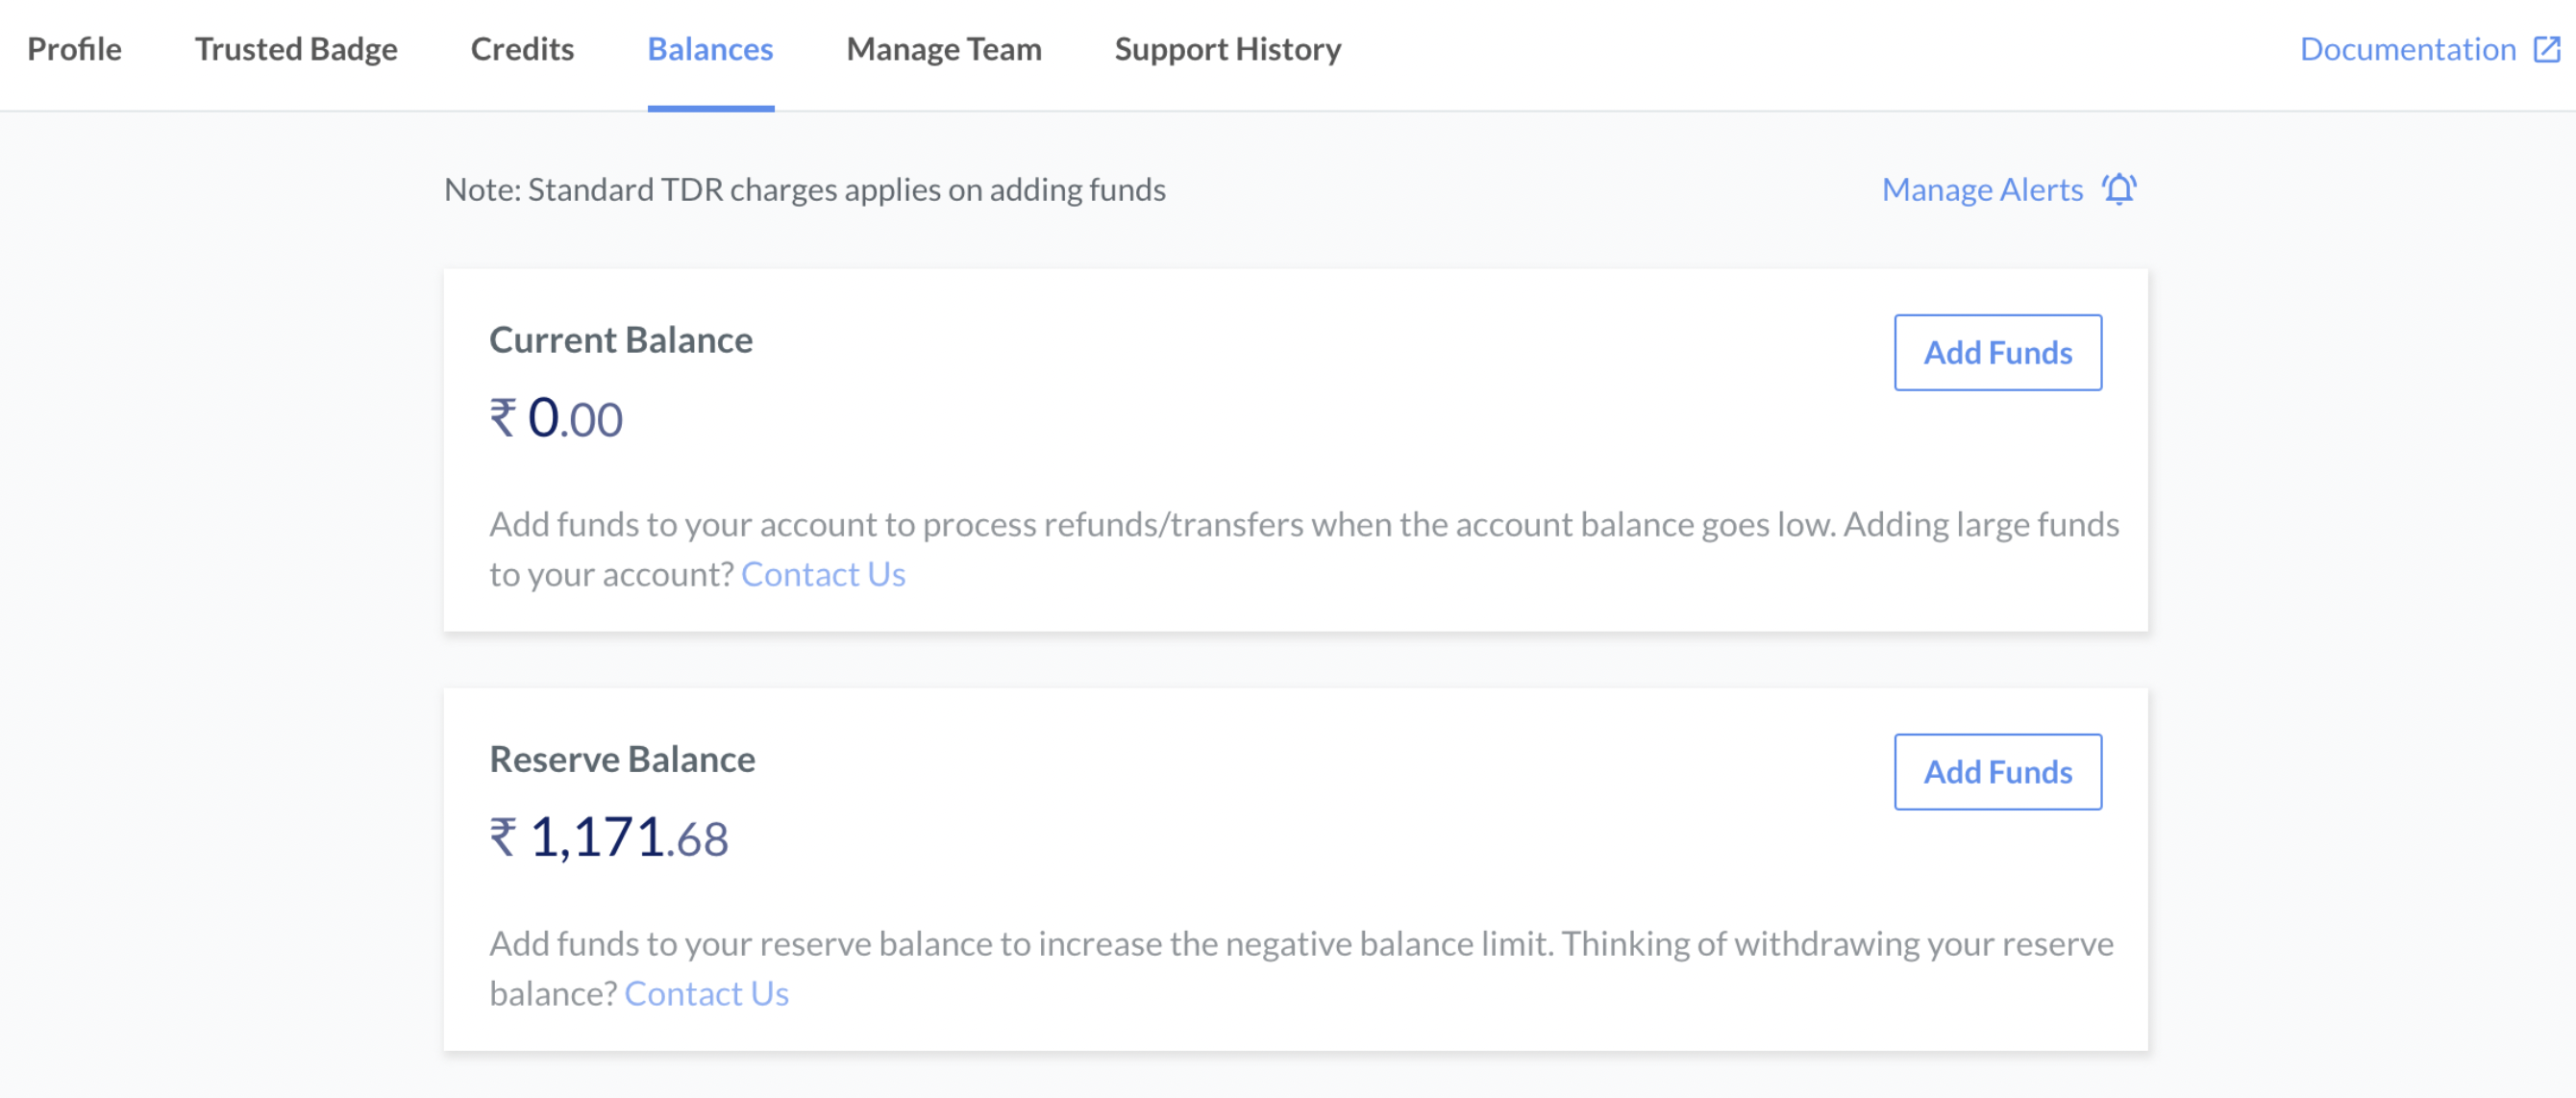
Task: Click the rupee symbol beside Current Balance amount
Action: coord(504,417)
